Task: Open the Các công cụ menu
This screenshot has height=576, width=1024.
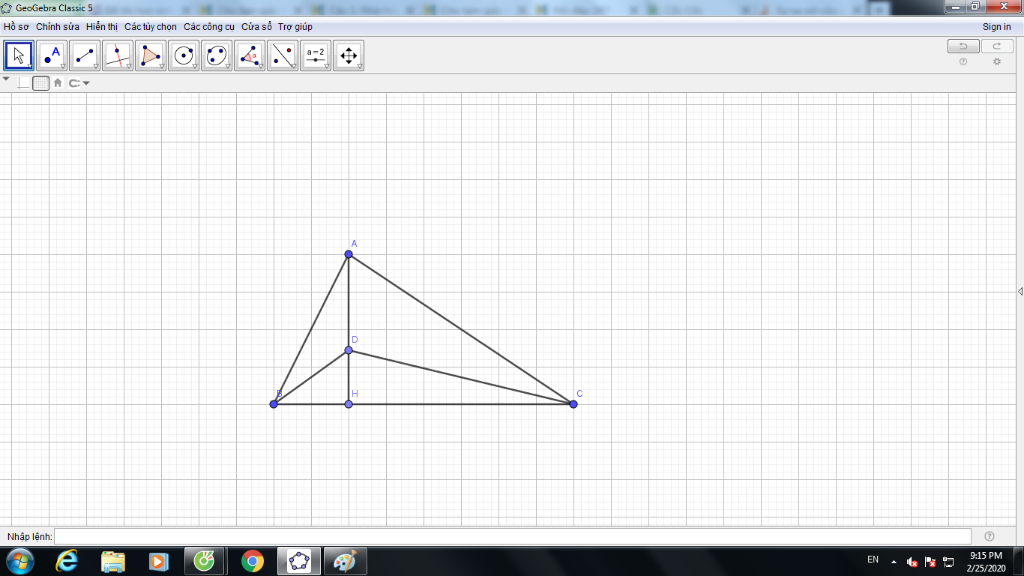Action: (208, 27)
